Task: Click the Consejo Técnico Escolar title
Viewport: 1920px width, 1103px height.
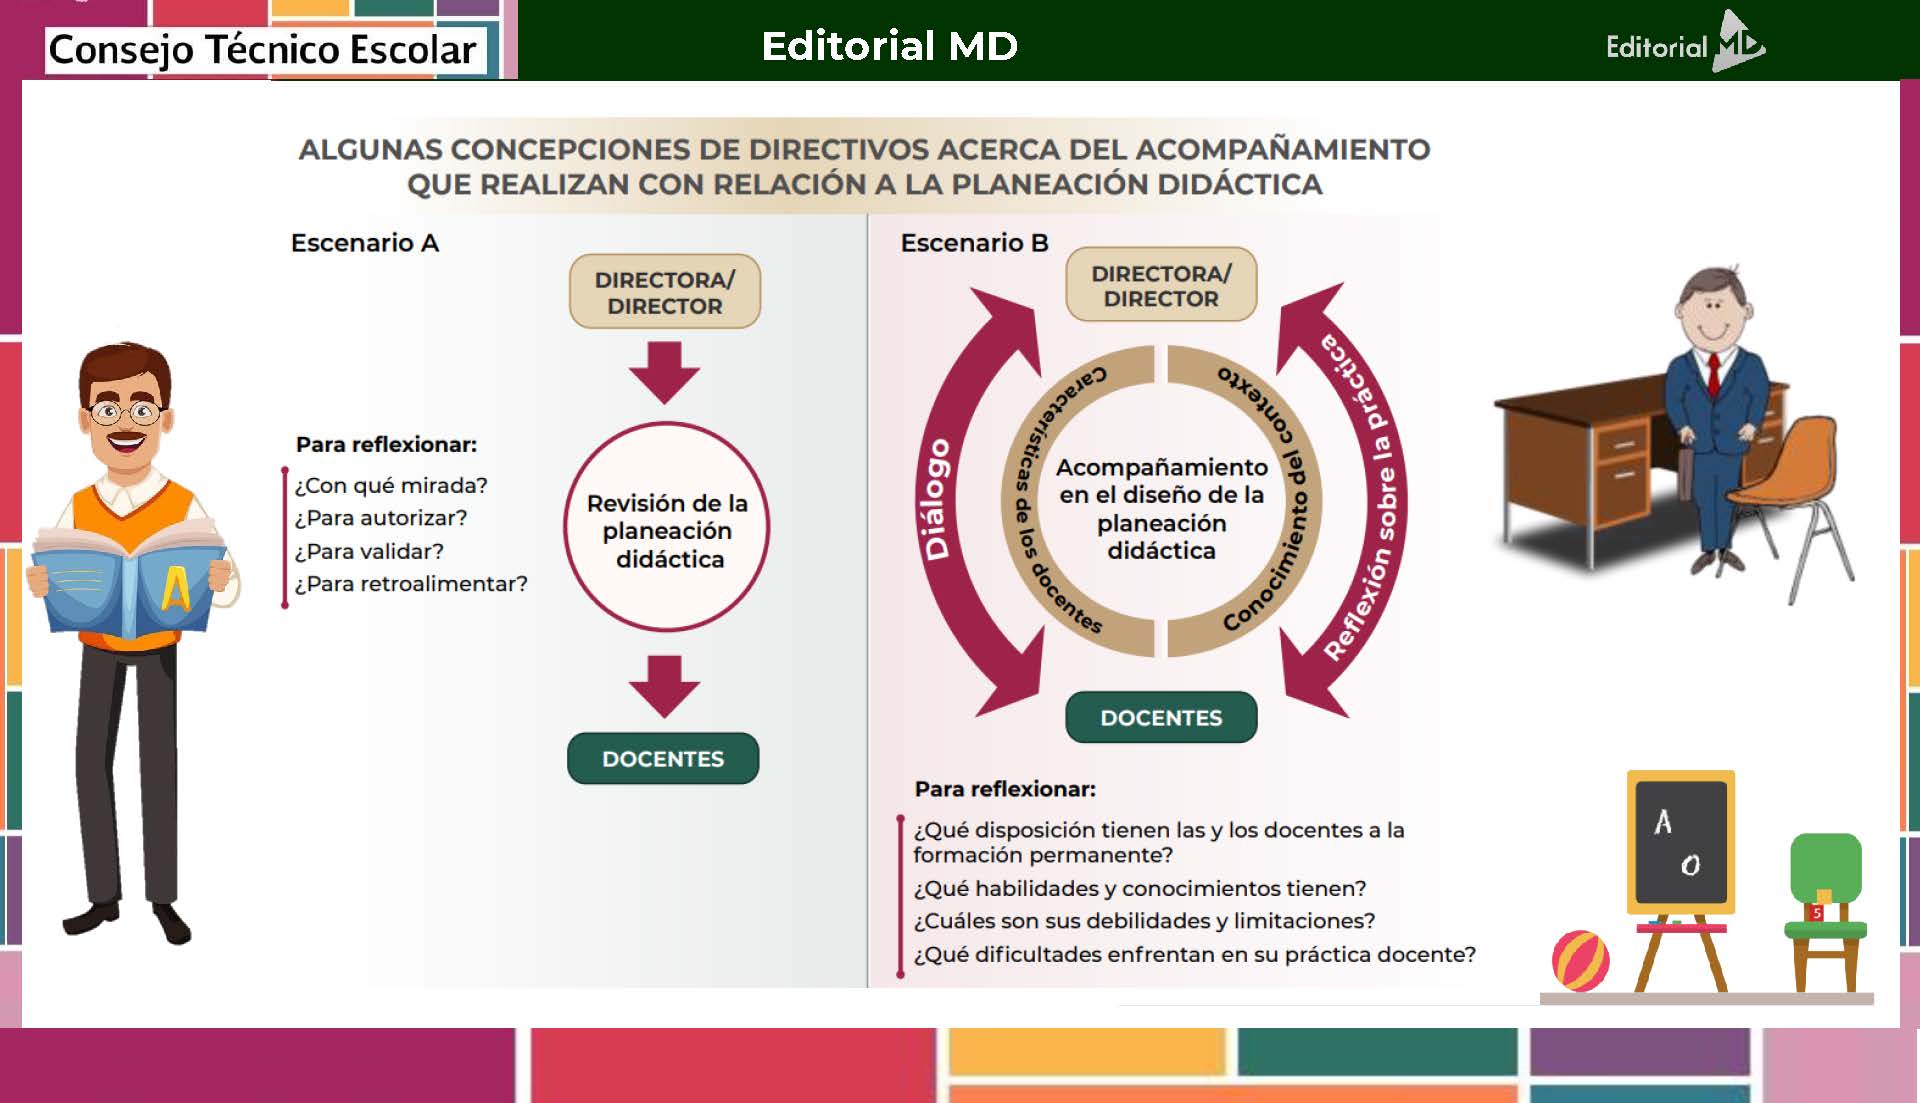Action: pos(262,50)
